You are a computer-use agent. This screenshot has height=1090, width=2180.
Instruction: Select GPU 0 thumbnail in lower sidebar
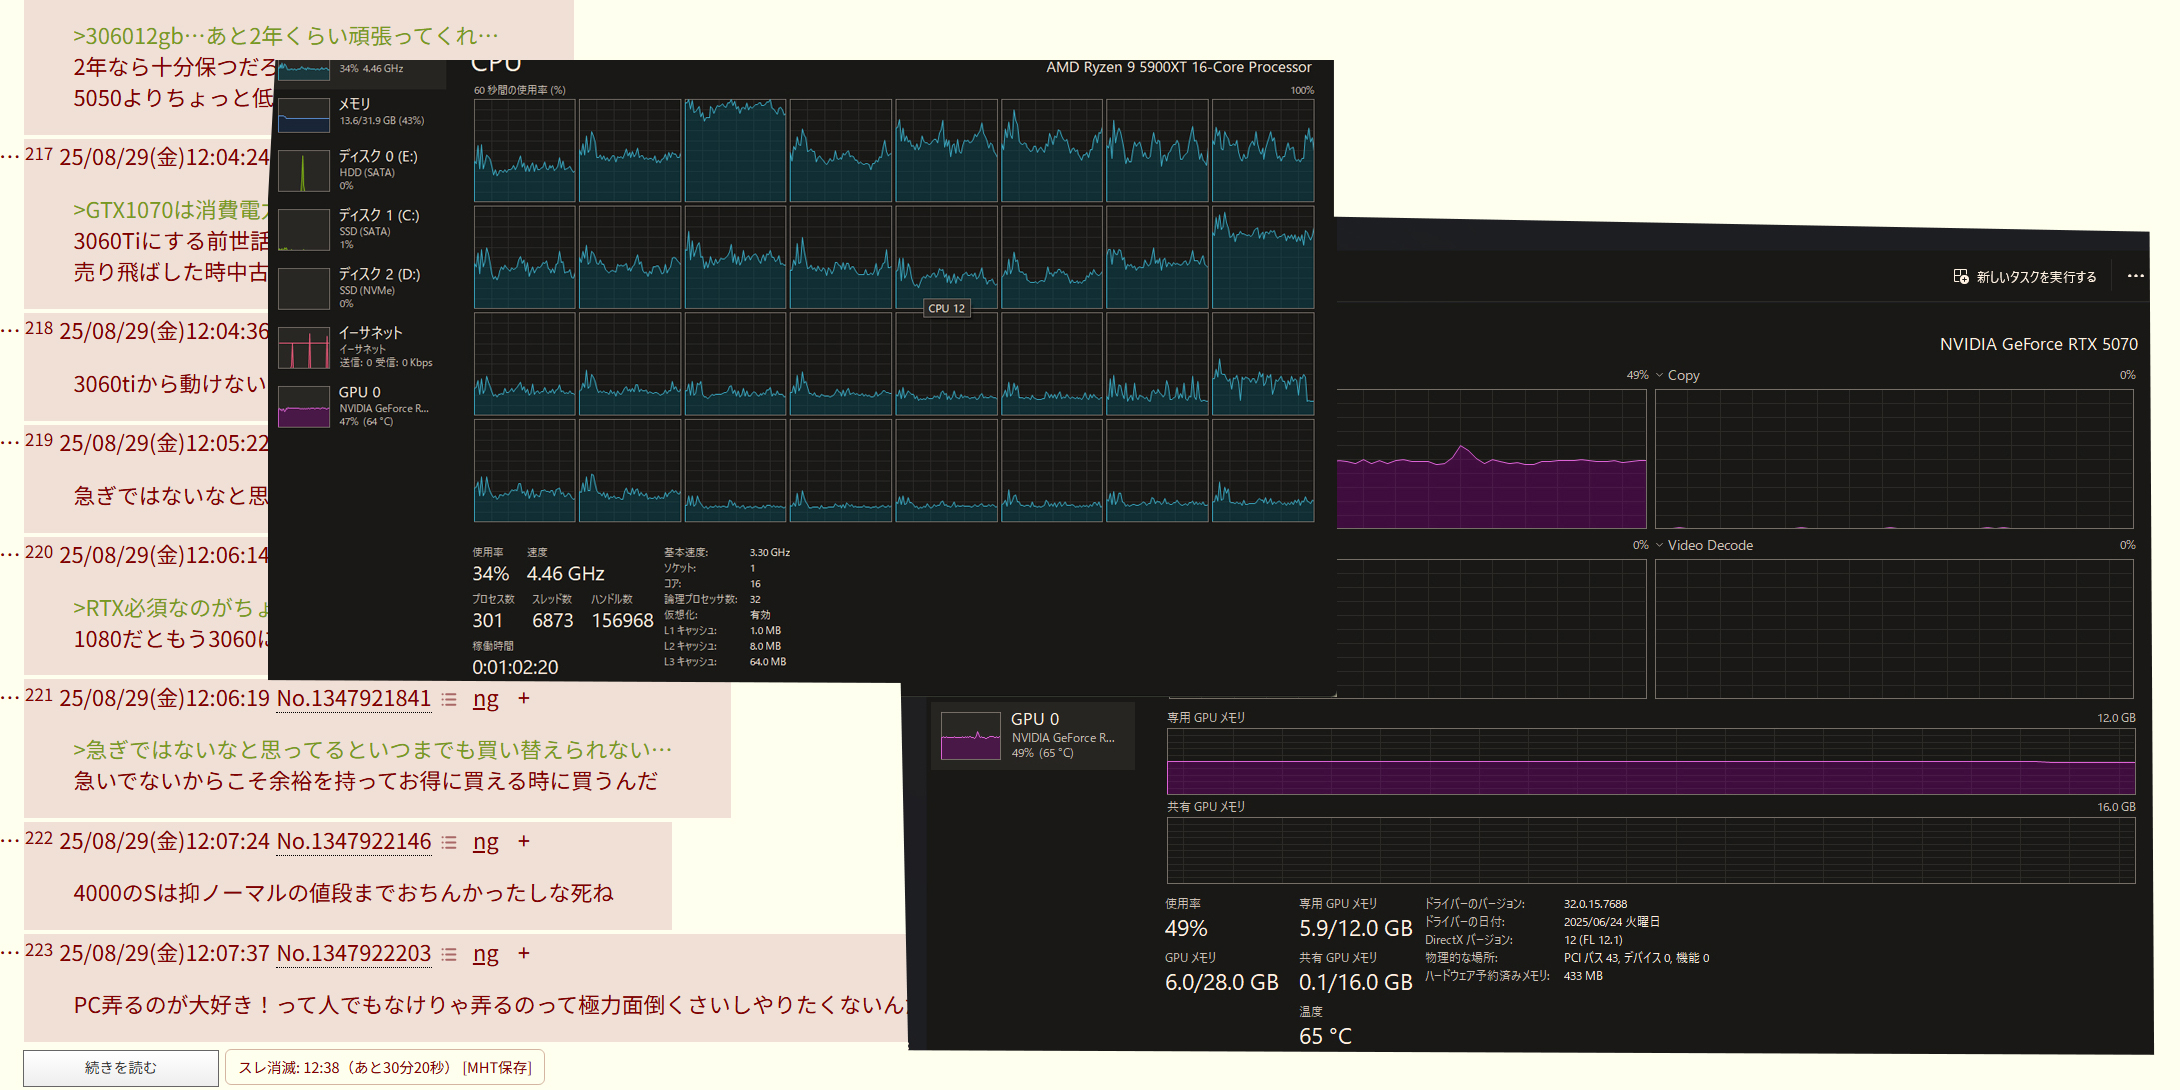click(970, 736)
